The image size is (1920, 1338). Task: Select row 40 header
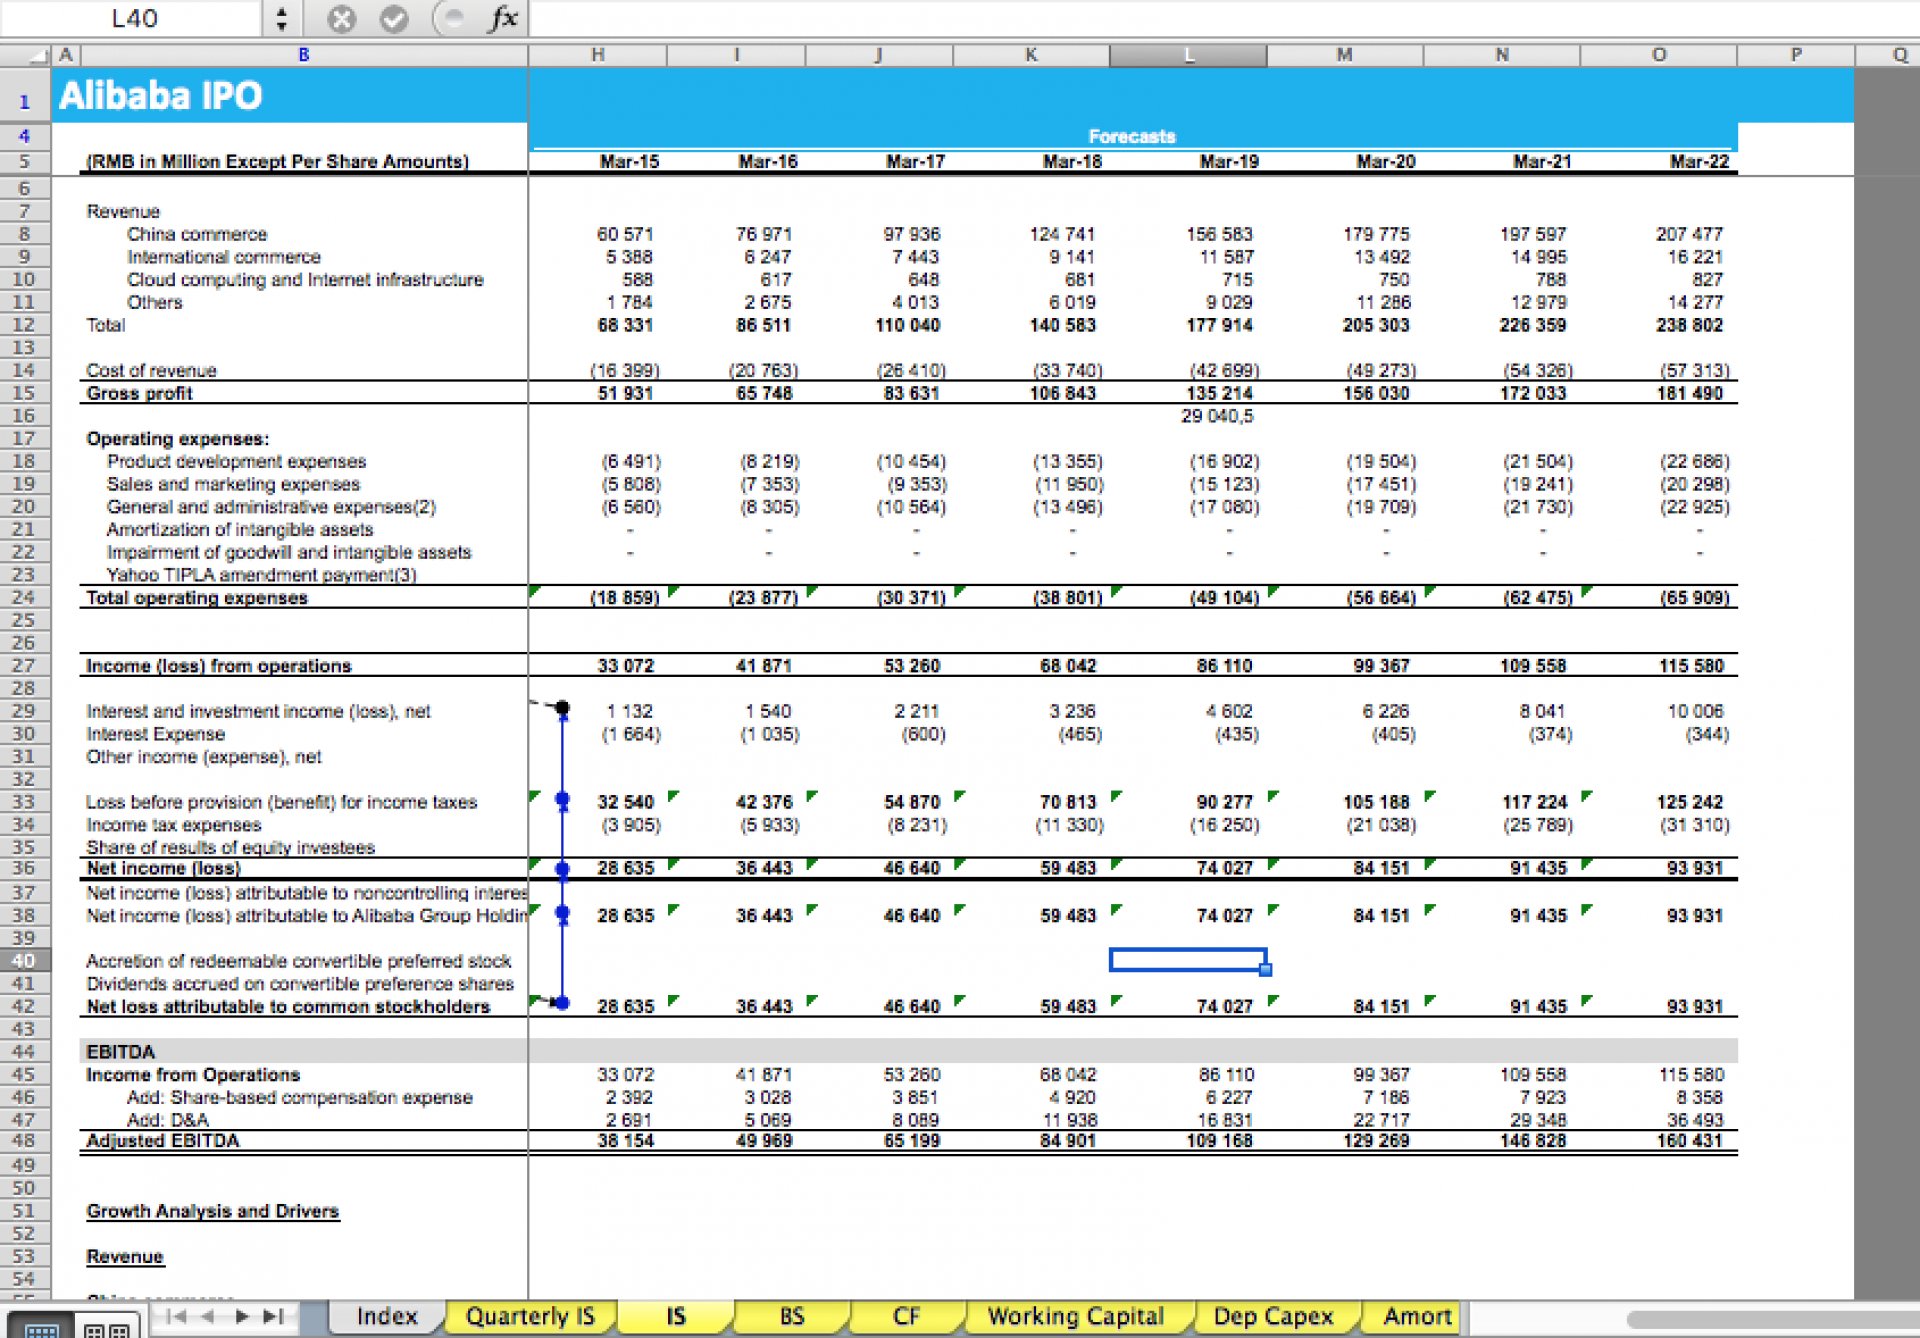point(24,961)
